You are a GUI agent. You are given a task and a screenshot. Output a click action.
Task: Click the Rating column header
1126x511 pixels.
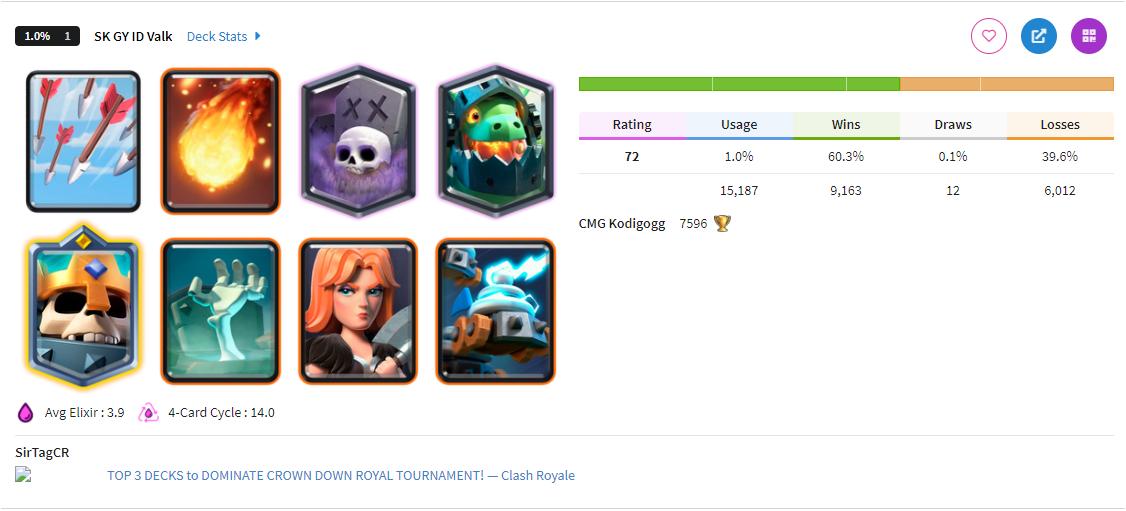pyautogui.click(x=632, y=125)
